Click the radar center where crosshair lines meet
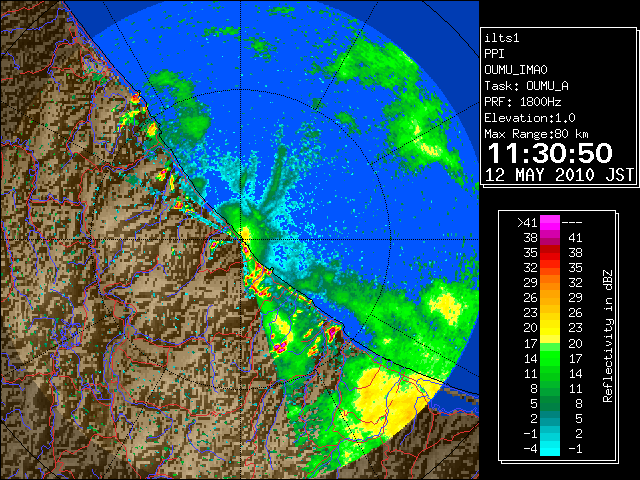Screen dimensions: 640x480 coord(241,239)
